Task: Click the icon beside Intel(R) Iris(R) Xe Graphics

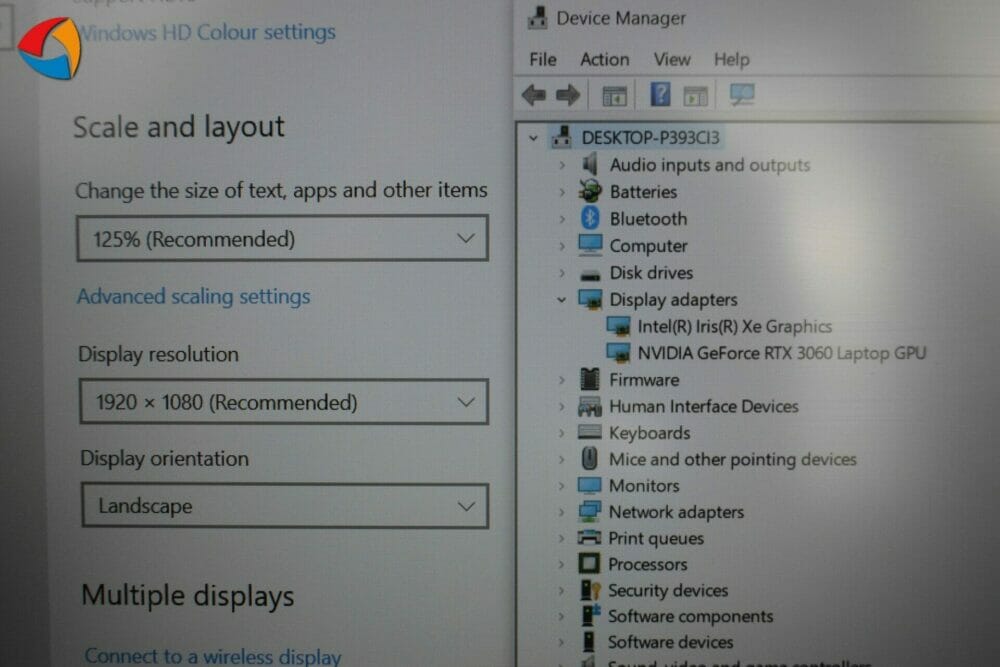Action: (x=618, y=326)
